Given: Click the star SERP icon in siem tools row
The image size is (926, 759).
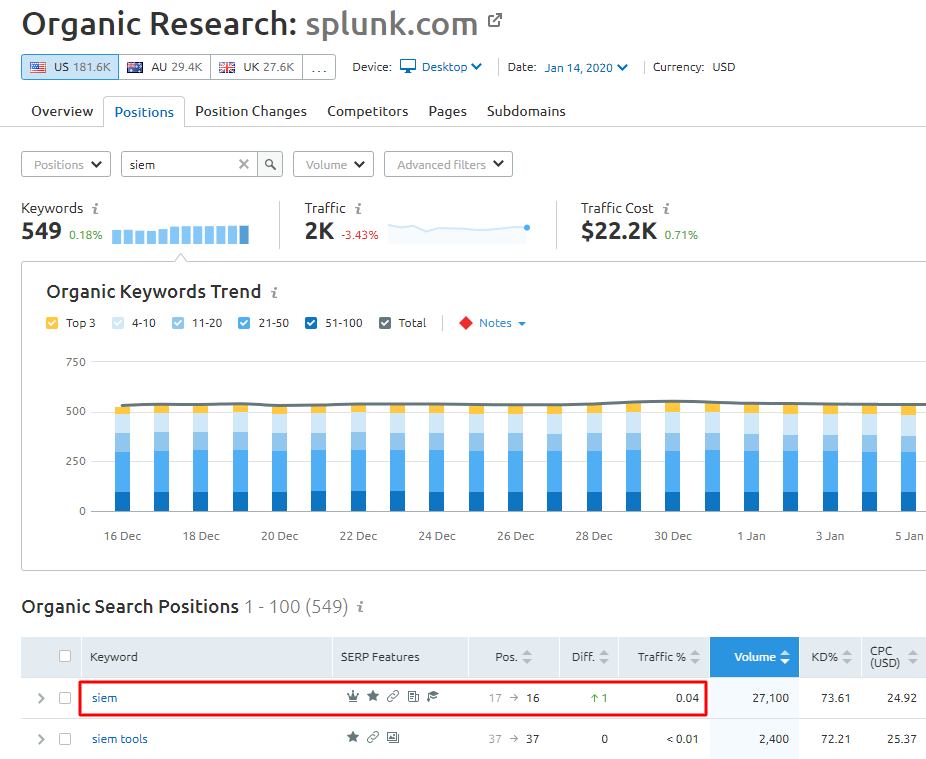Looking at the screenshot, I should pyautogui.click(x=353, y=737).
